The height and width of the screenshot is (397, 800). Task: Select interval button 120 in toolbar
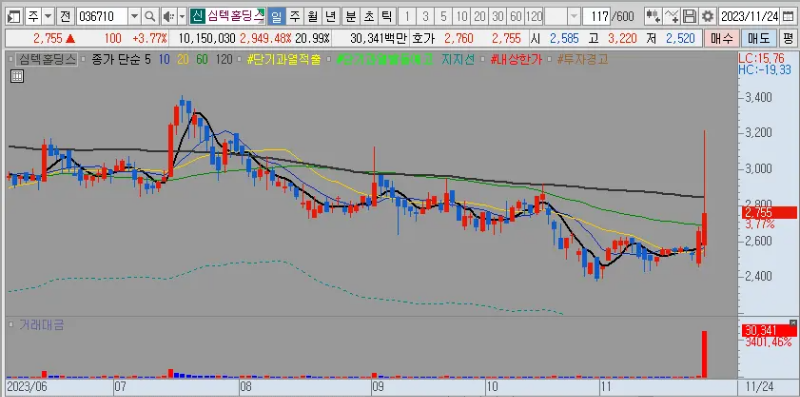pos(534,17)
